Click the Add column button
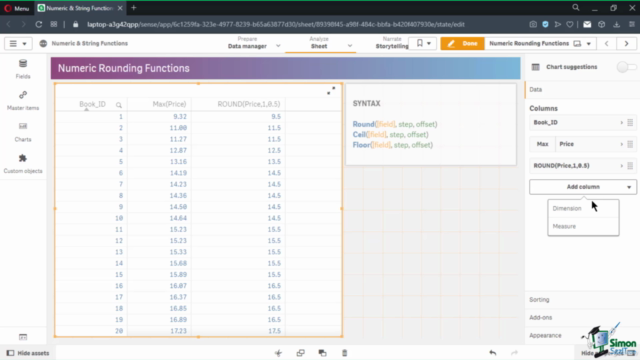 tap(583, 187)
